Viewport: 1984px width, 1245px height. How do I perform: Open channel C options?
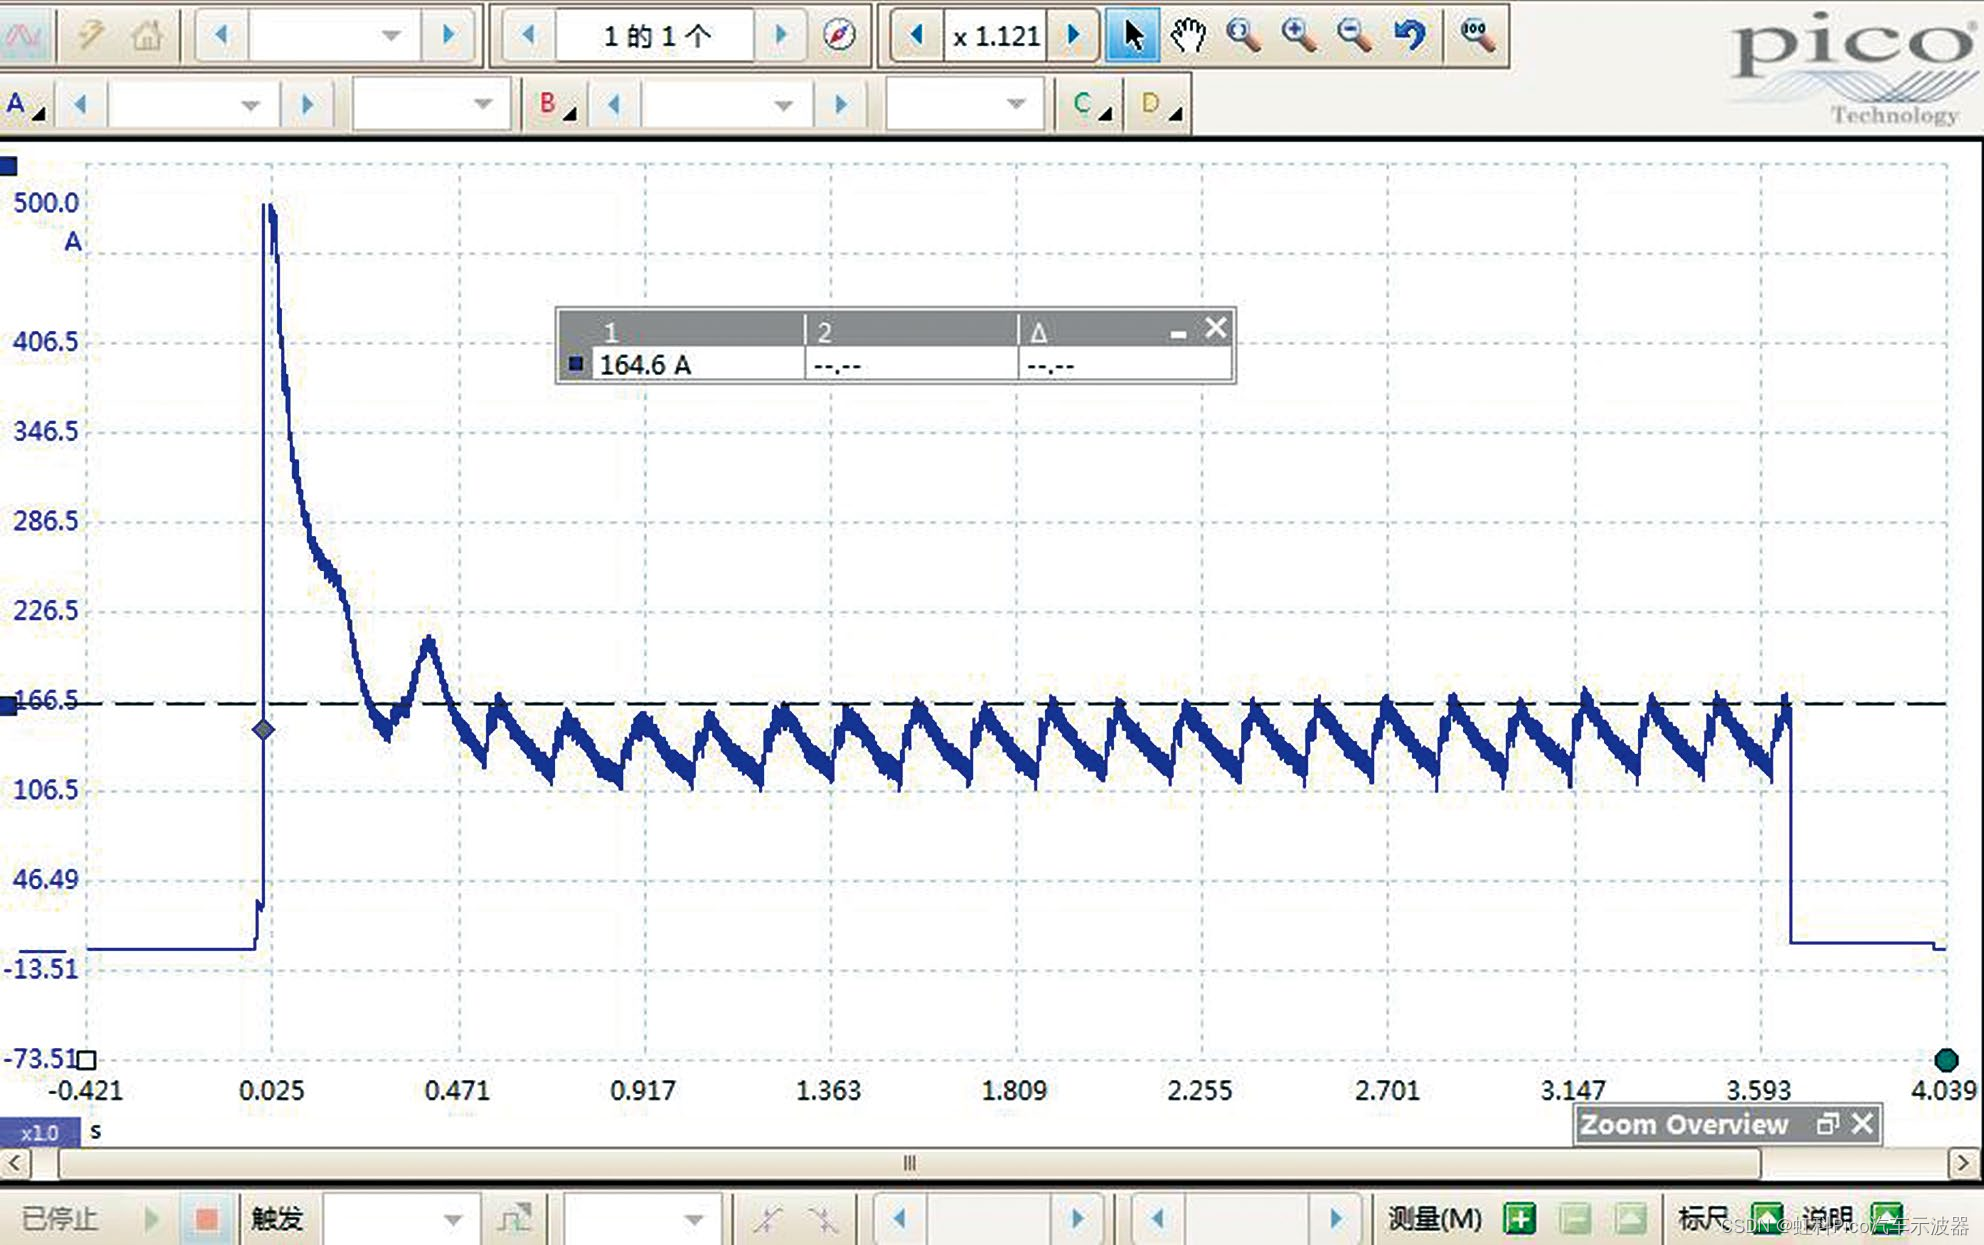tap(1091, 104)
